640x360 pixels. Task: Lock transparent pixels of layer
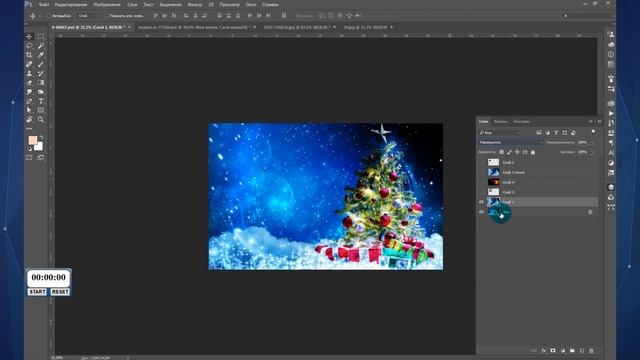click(x=502, y=152)
